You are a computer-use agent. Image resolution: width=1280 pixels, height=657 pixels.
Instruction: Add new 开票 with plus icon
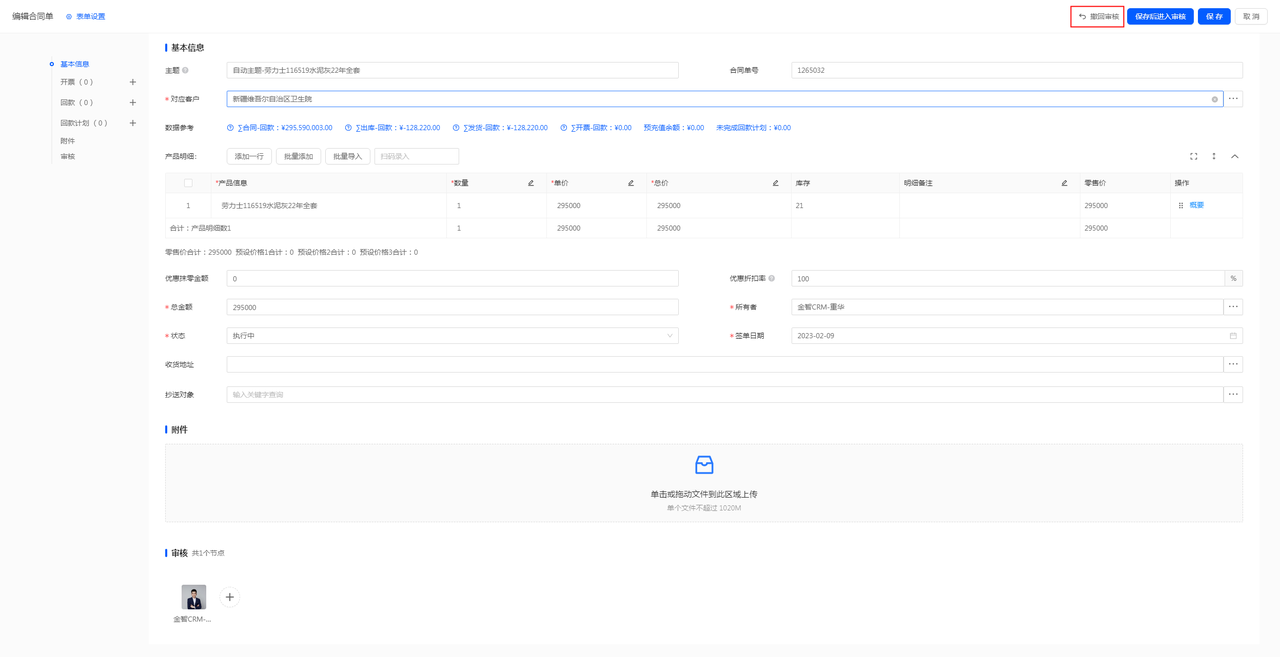pos(133,82)
